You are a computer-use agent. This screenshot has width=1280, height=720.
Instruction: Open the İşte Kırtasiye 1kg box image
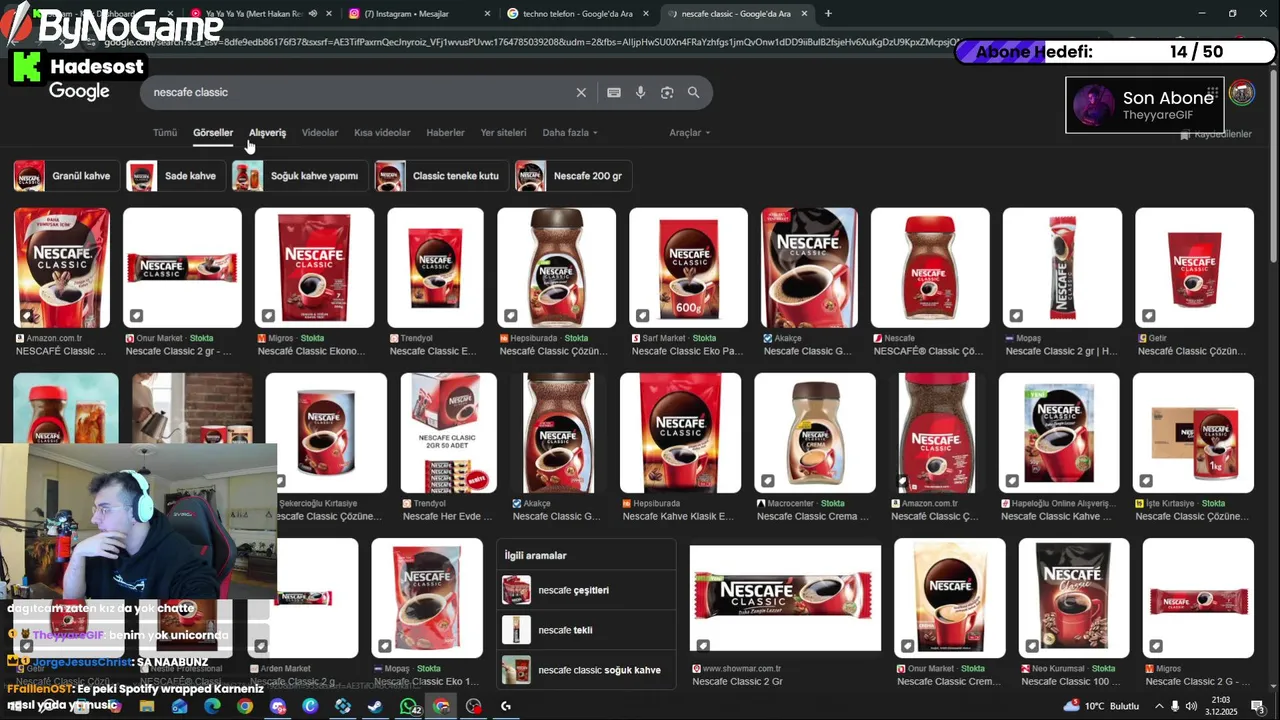(x=1193, y=433)
